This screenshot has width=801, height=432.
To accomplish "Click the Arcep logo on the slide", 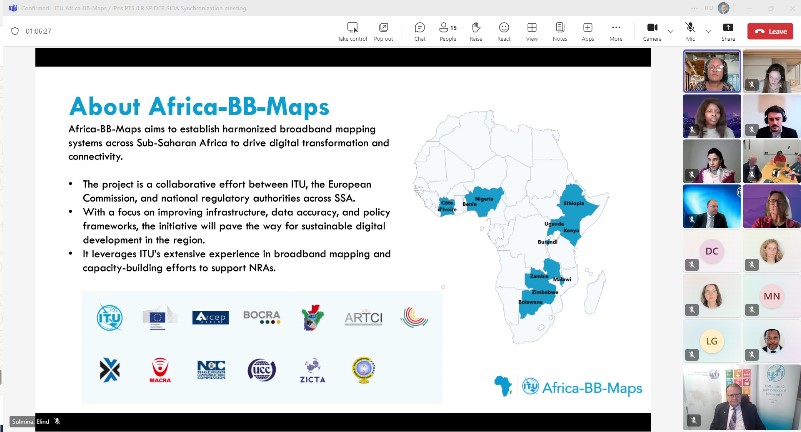I will (x=210, y=318).
